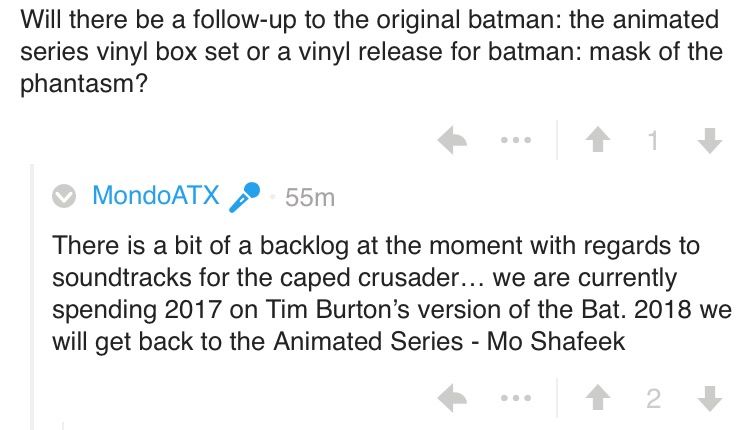Click the vertical divider beside the question's upvote arrow

click(x=557, y=142)
